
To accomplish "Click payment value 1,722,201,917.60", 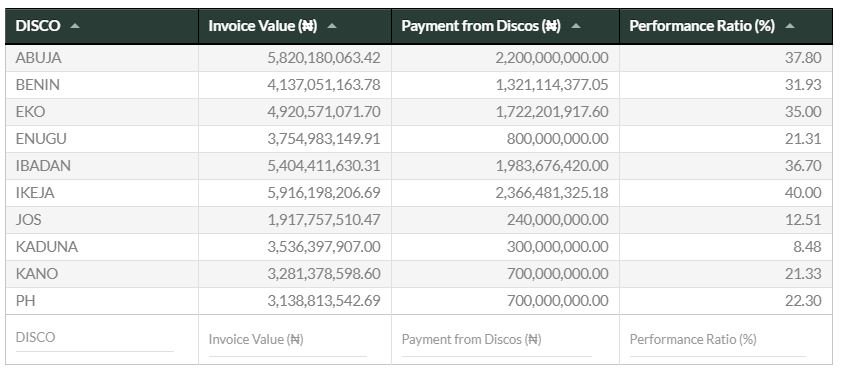I will [552, 112].
